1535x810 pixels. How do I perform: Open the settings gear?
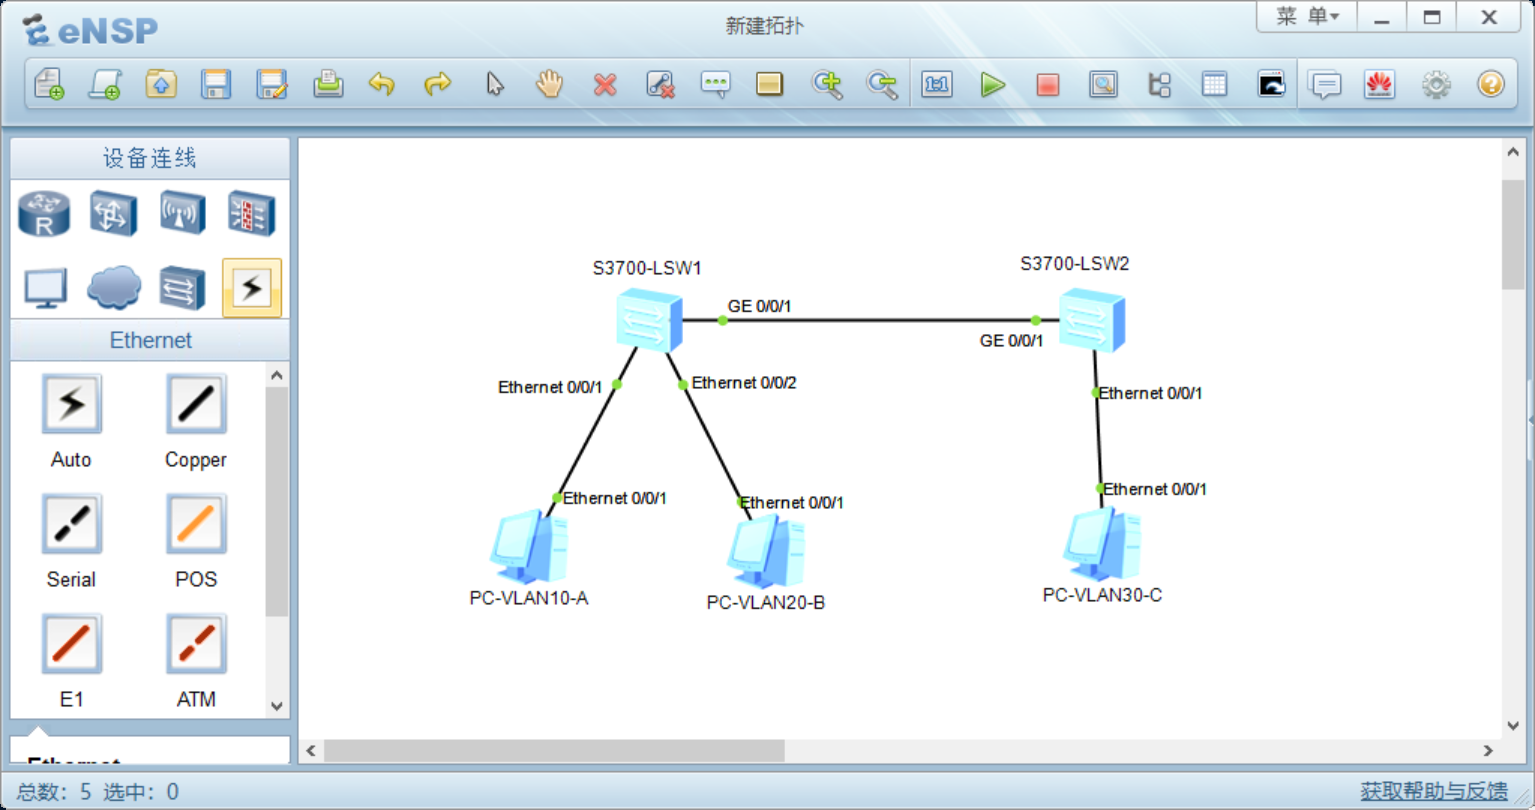[1436, 84]
